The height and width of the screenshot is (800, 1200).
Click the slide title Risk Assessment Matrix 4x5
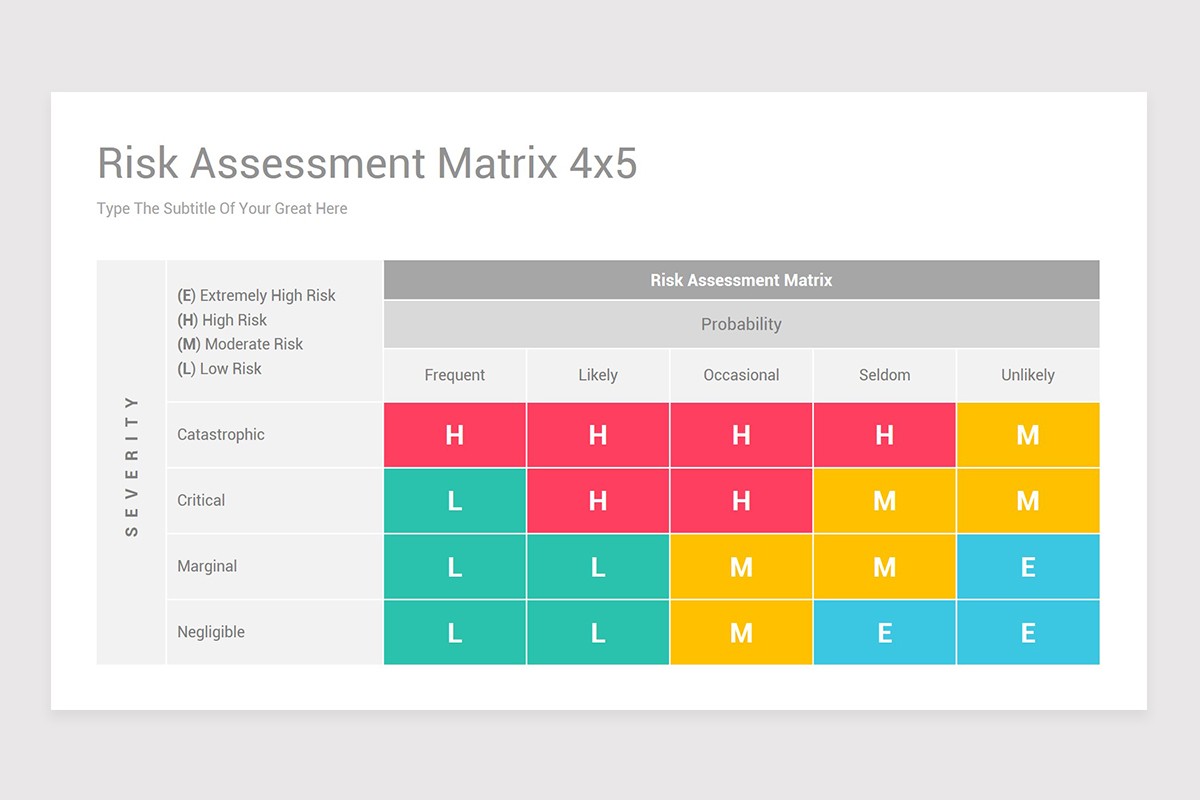coord(368,163)
